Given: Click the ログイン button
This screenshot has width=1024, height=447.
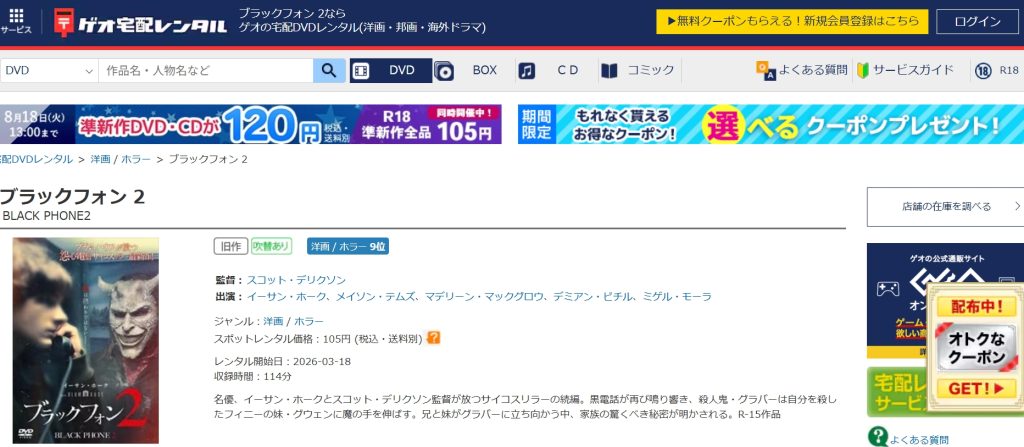Looking at the screenshot, I should [x=977, y=22].
